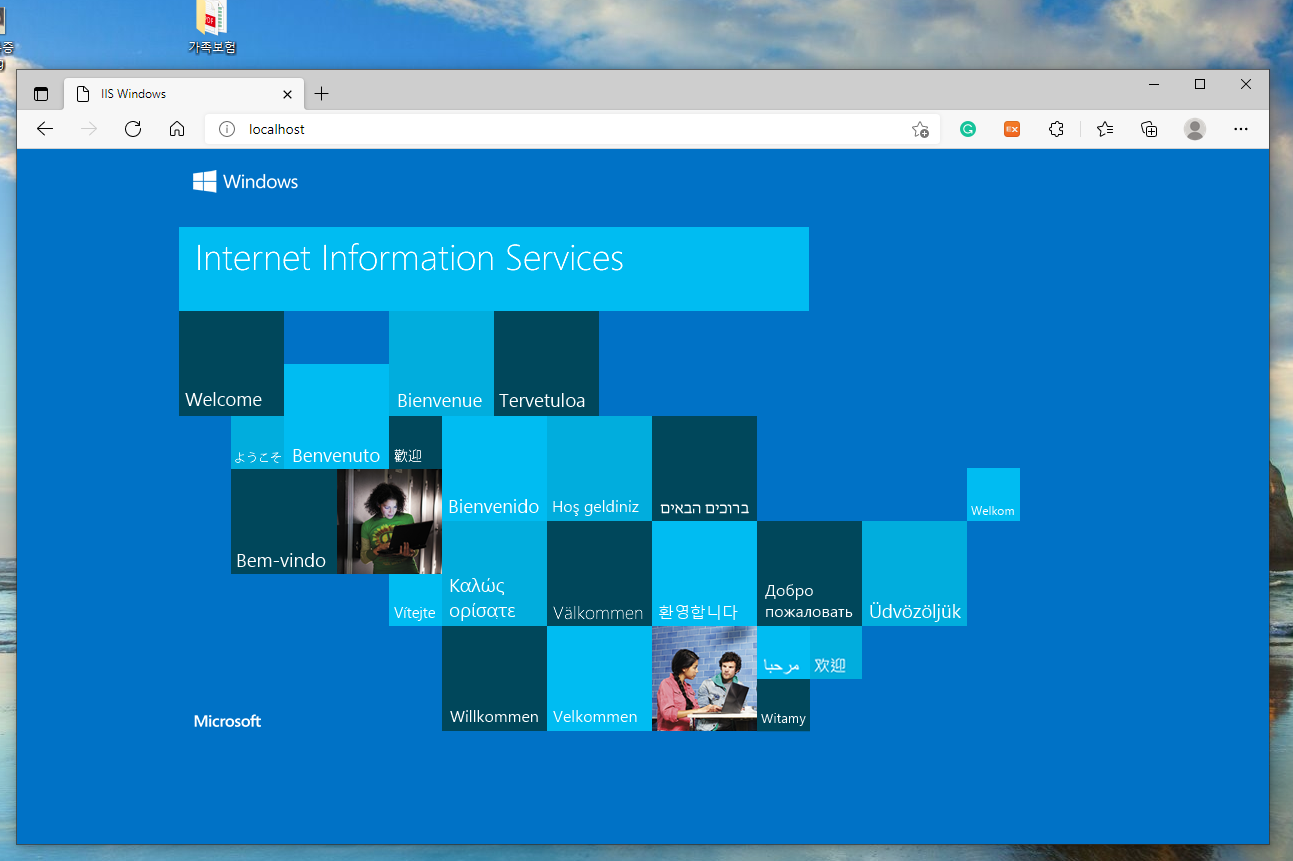Click the Vítejte tile
This screenshot has height=861, width=1293.
click(415, 600)
